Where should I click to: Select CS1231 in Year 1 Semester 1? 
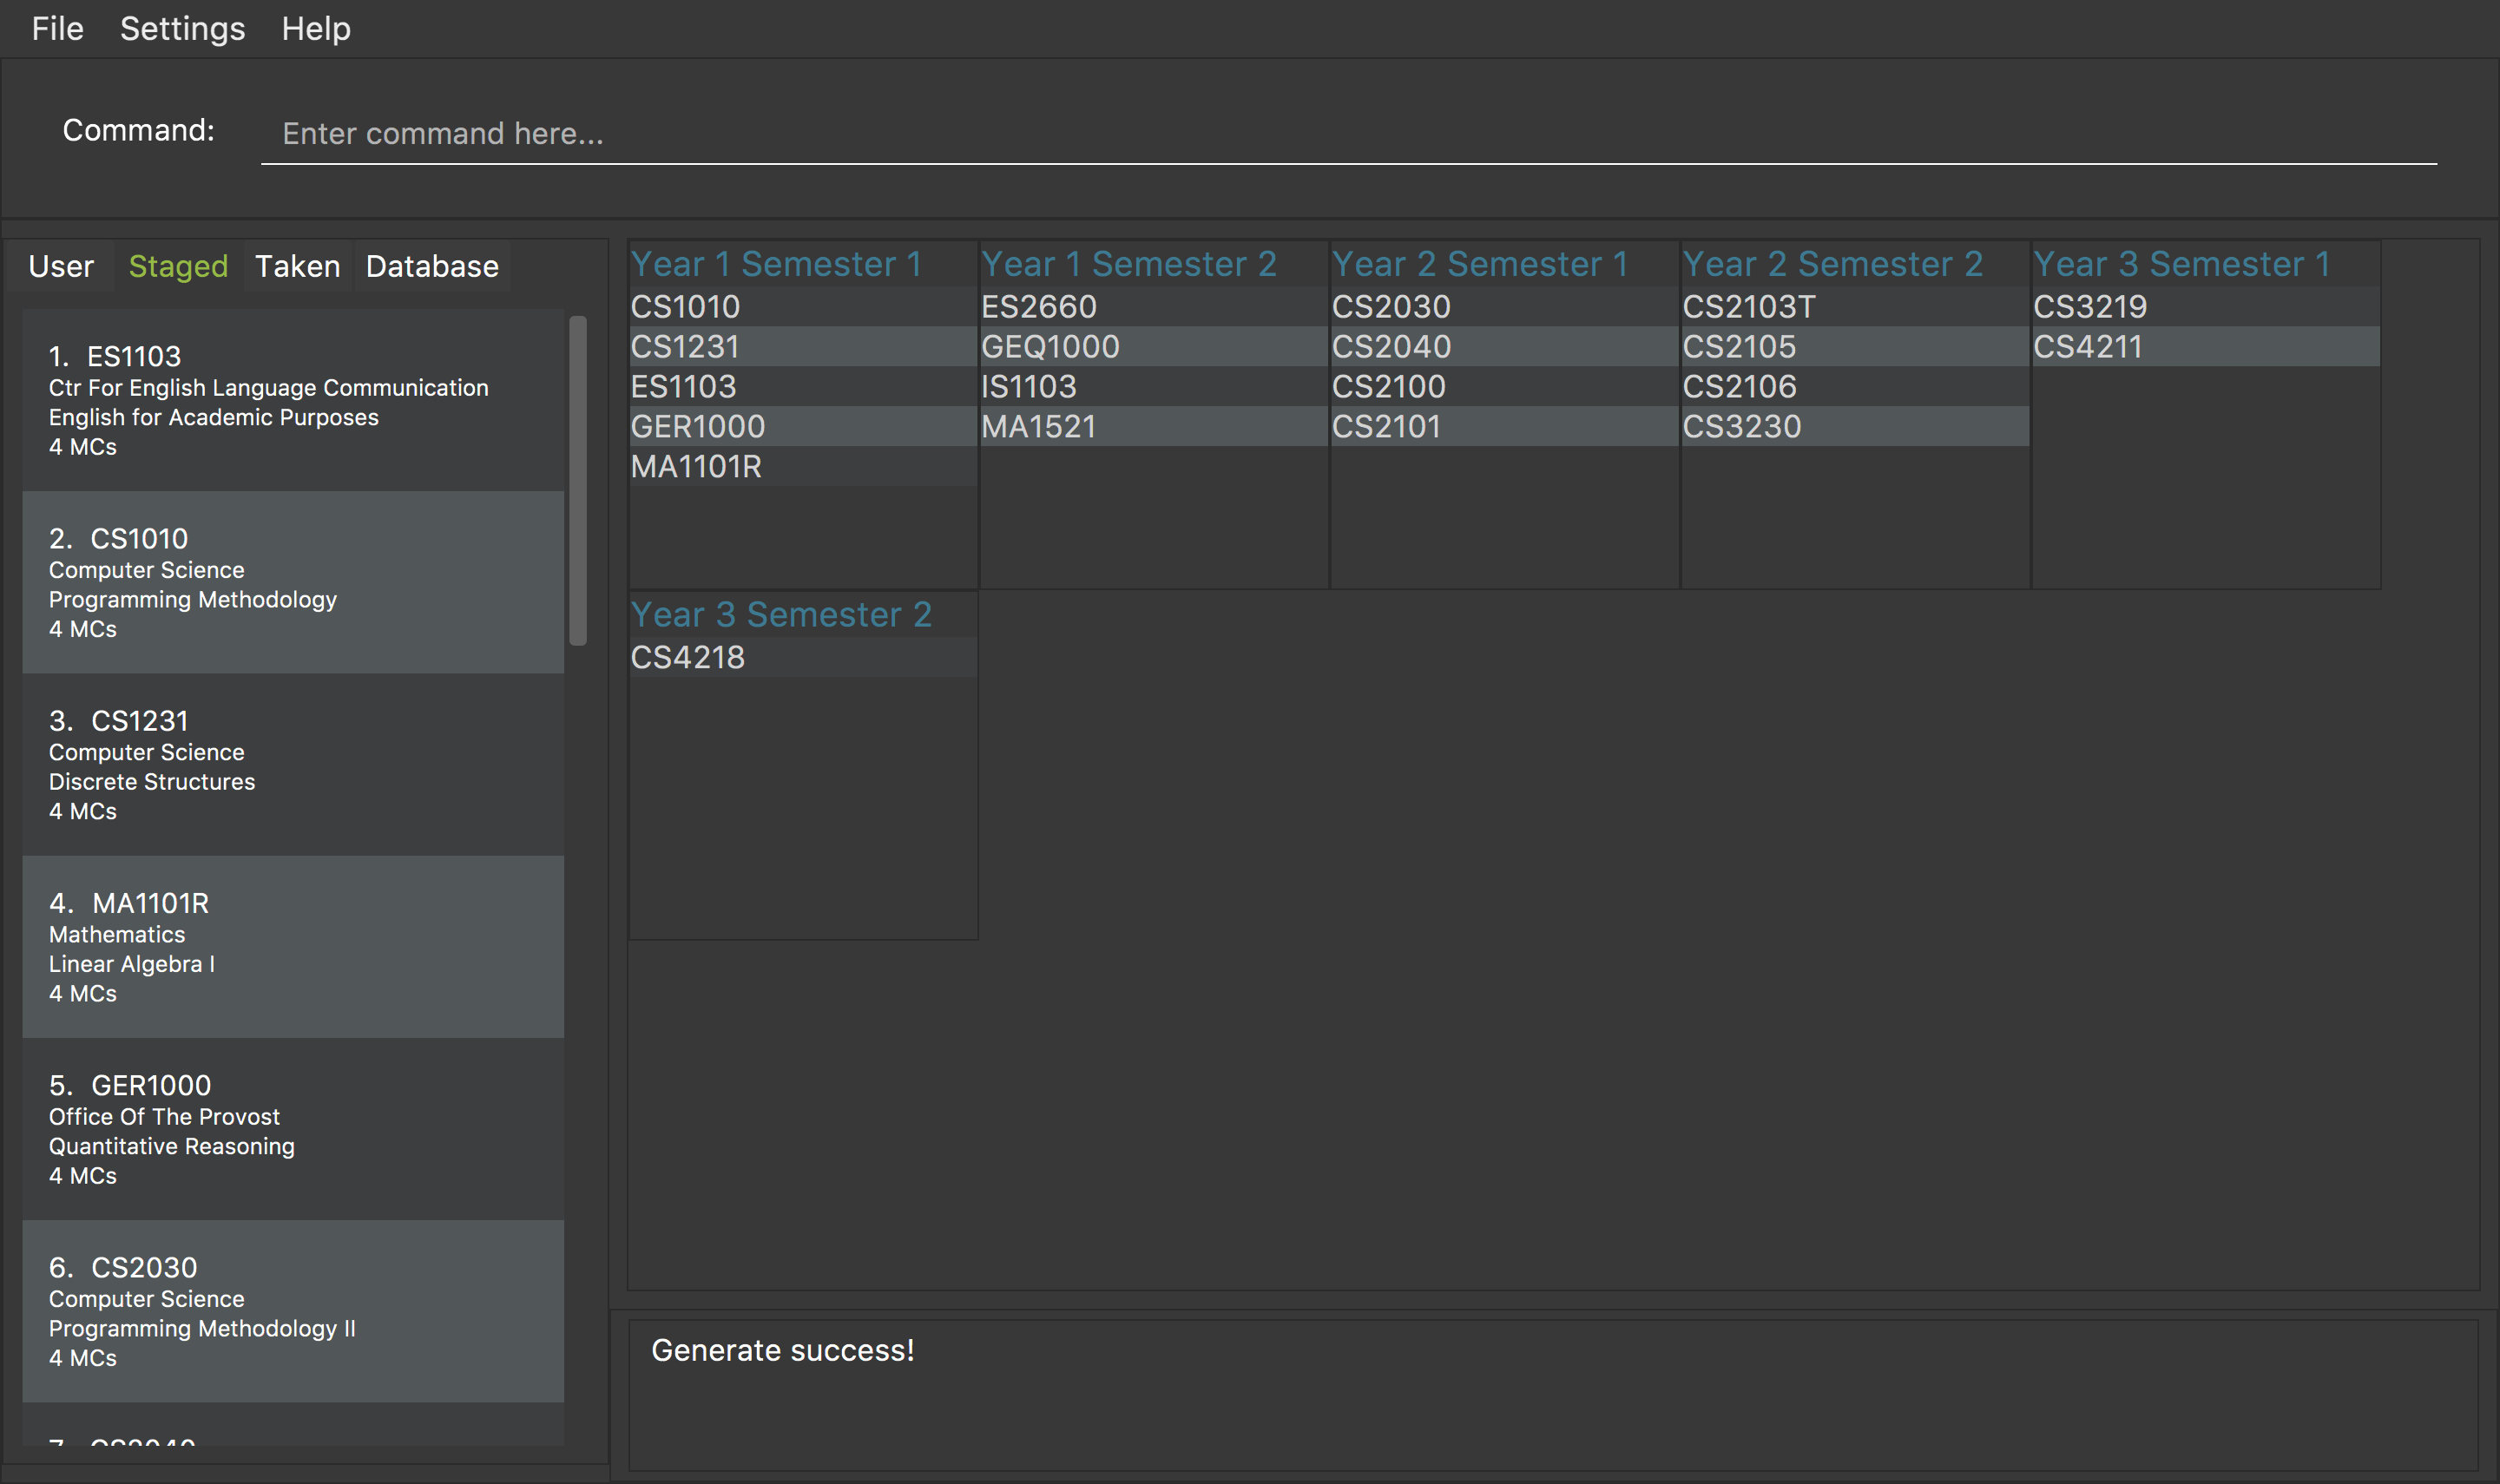803,346
